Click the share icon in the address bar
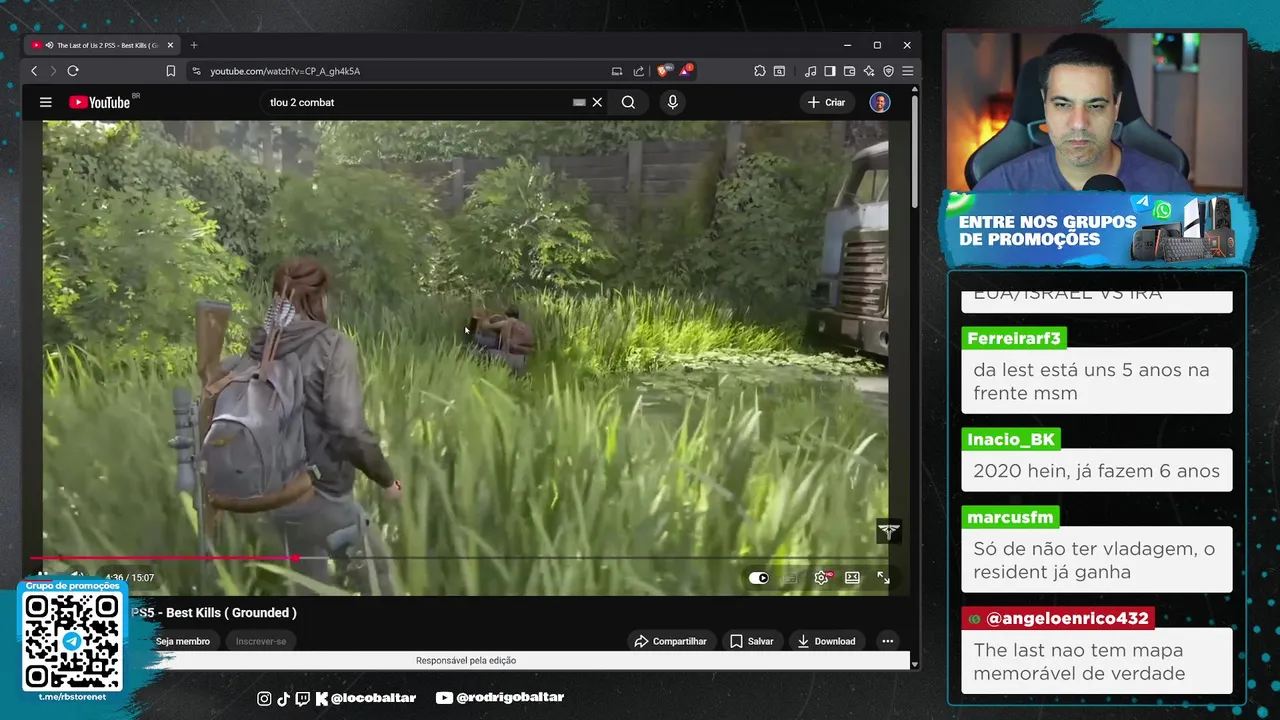1280x720 pixels. pyautogui.click(x=639, y=71)
